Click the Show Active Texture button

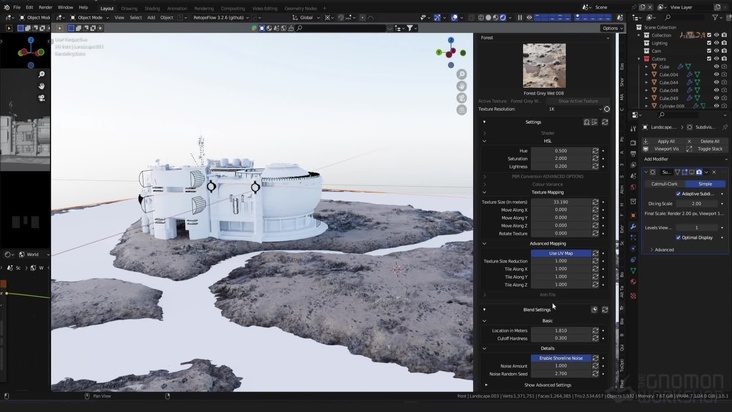coord(577,101)
